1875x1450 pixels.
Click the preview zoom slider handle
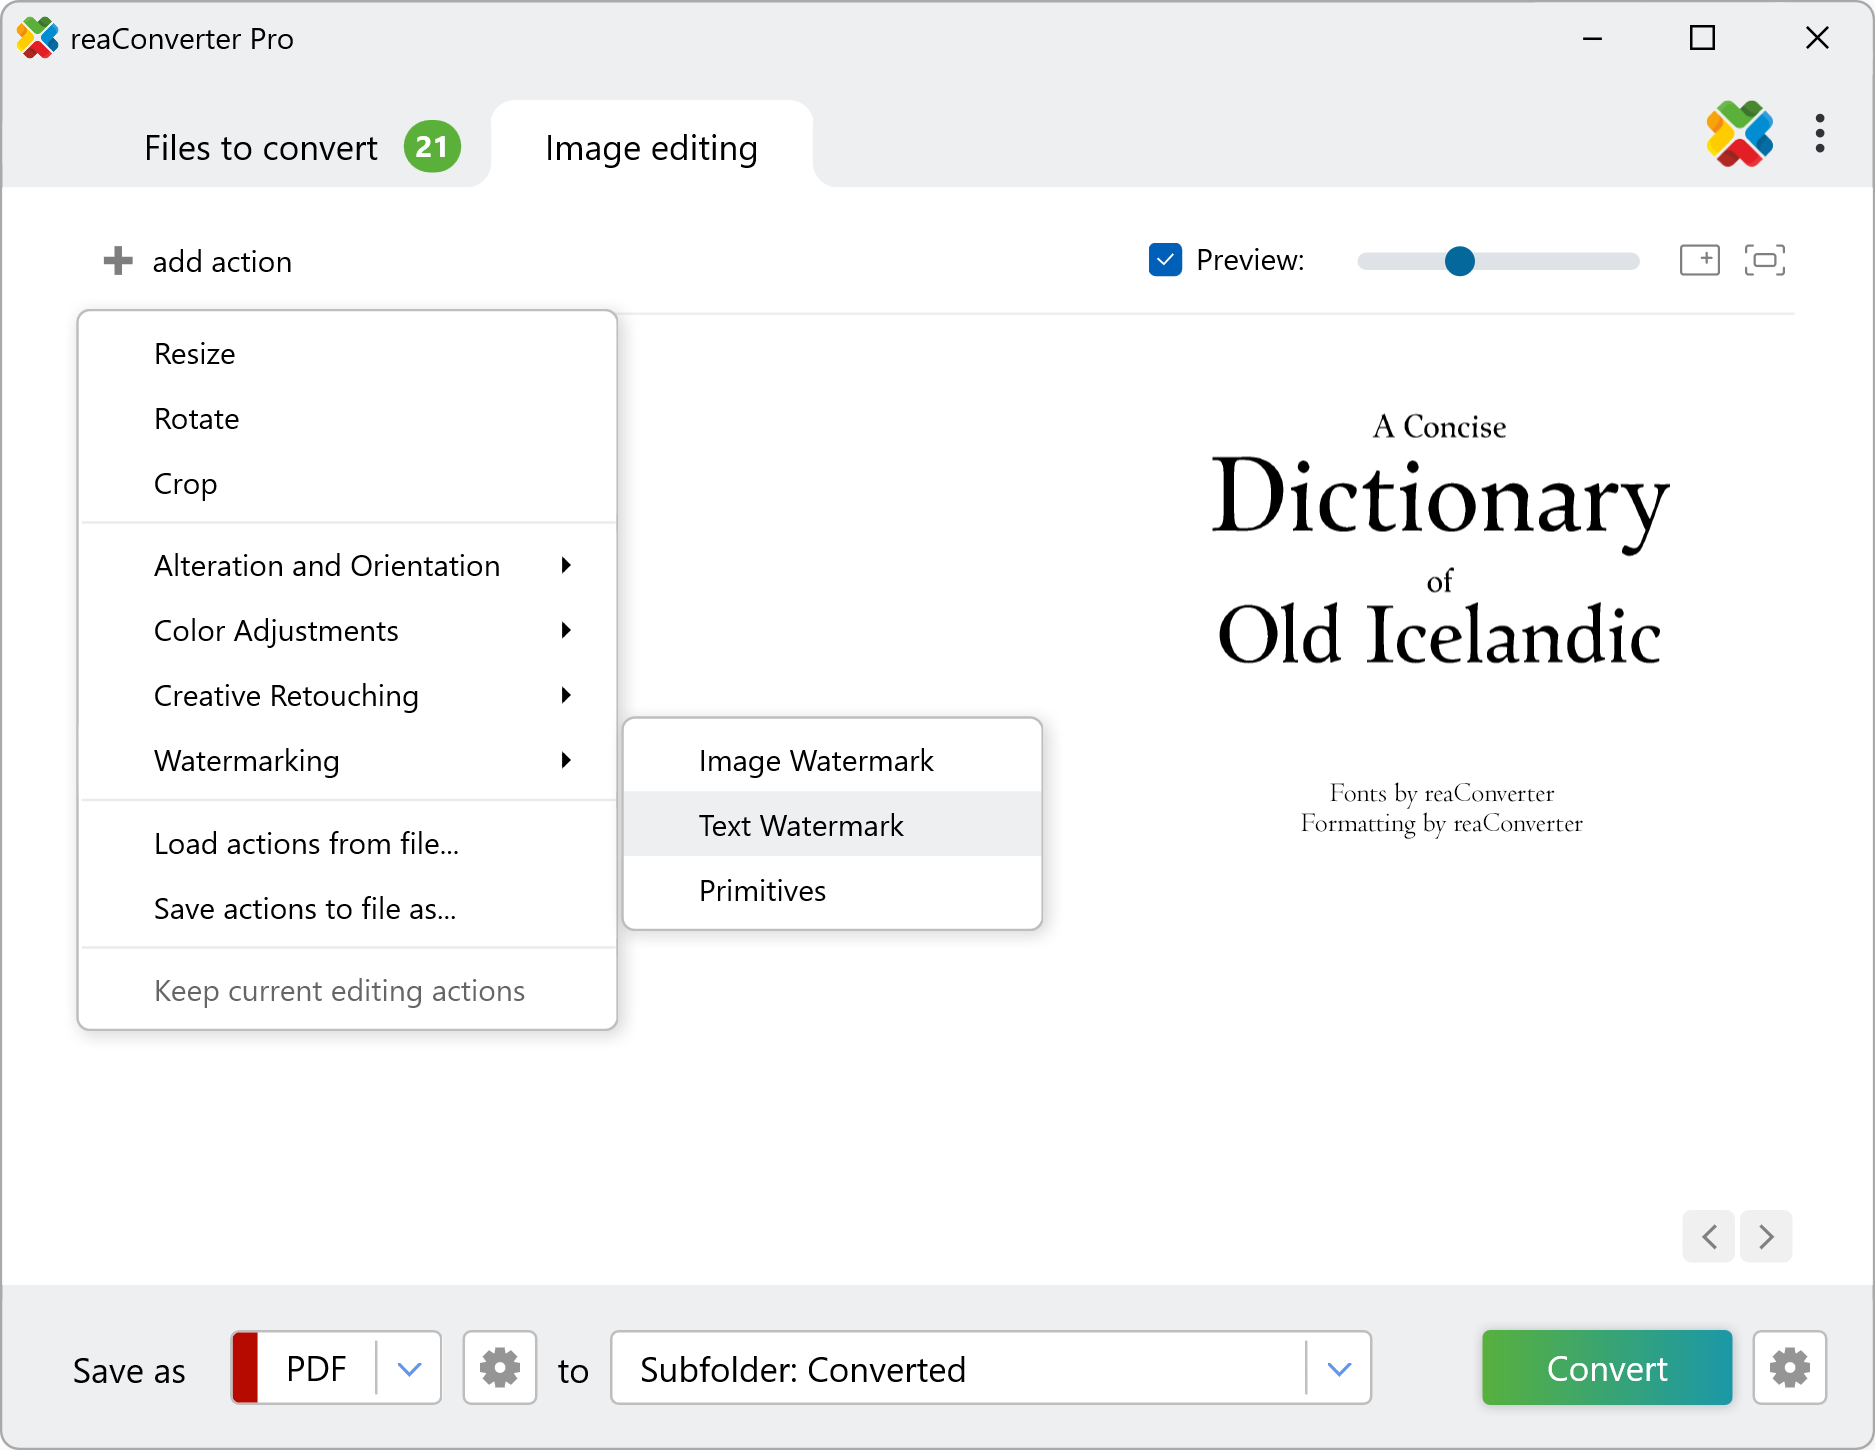1459,261
